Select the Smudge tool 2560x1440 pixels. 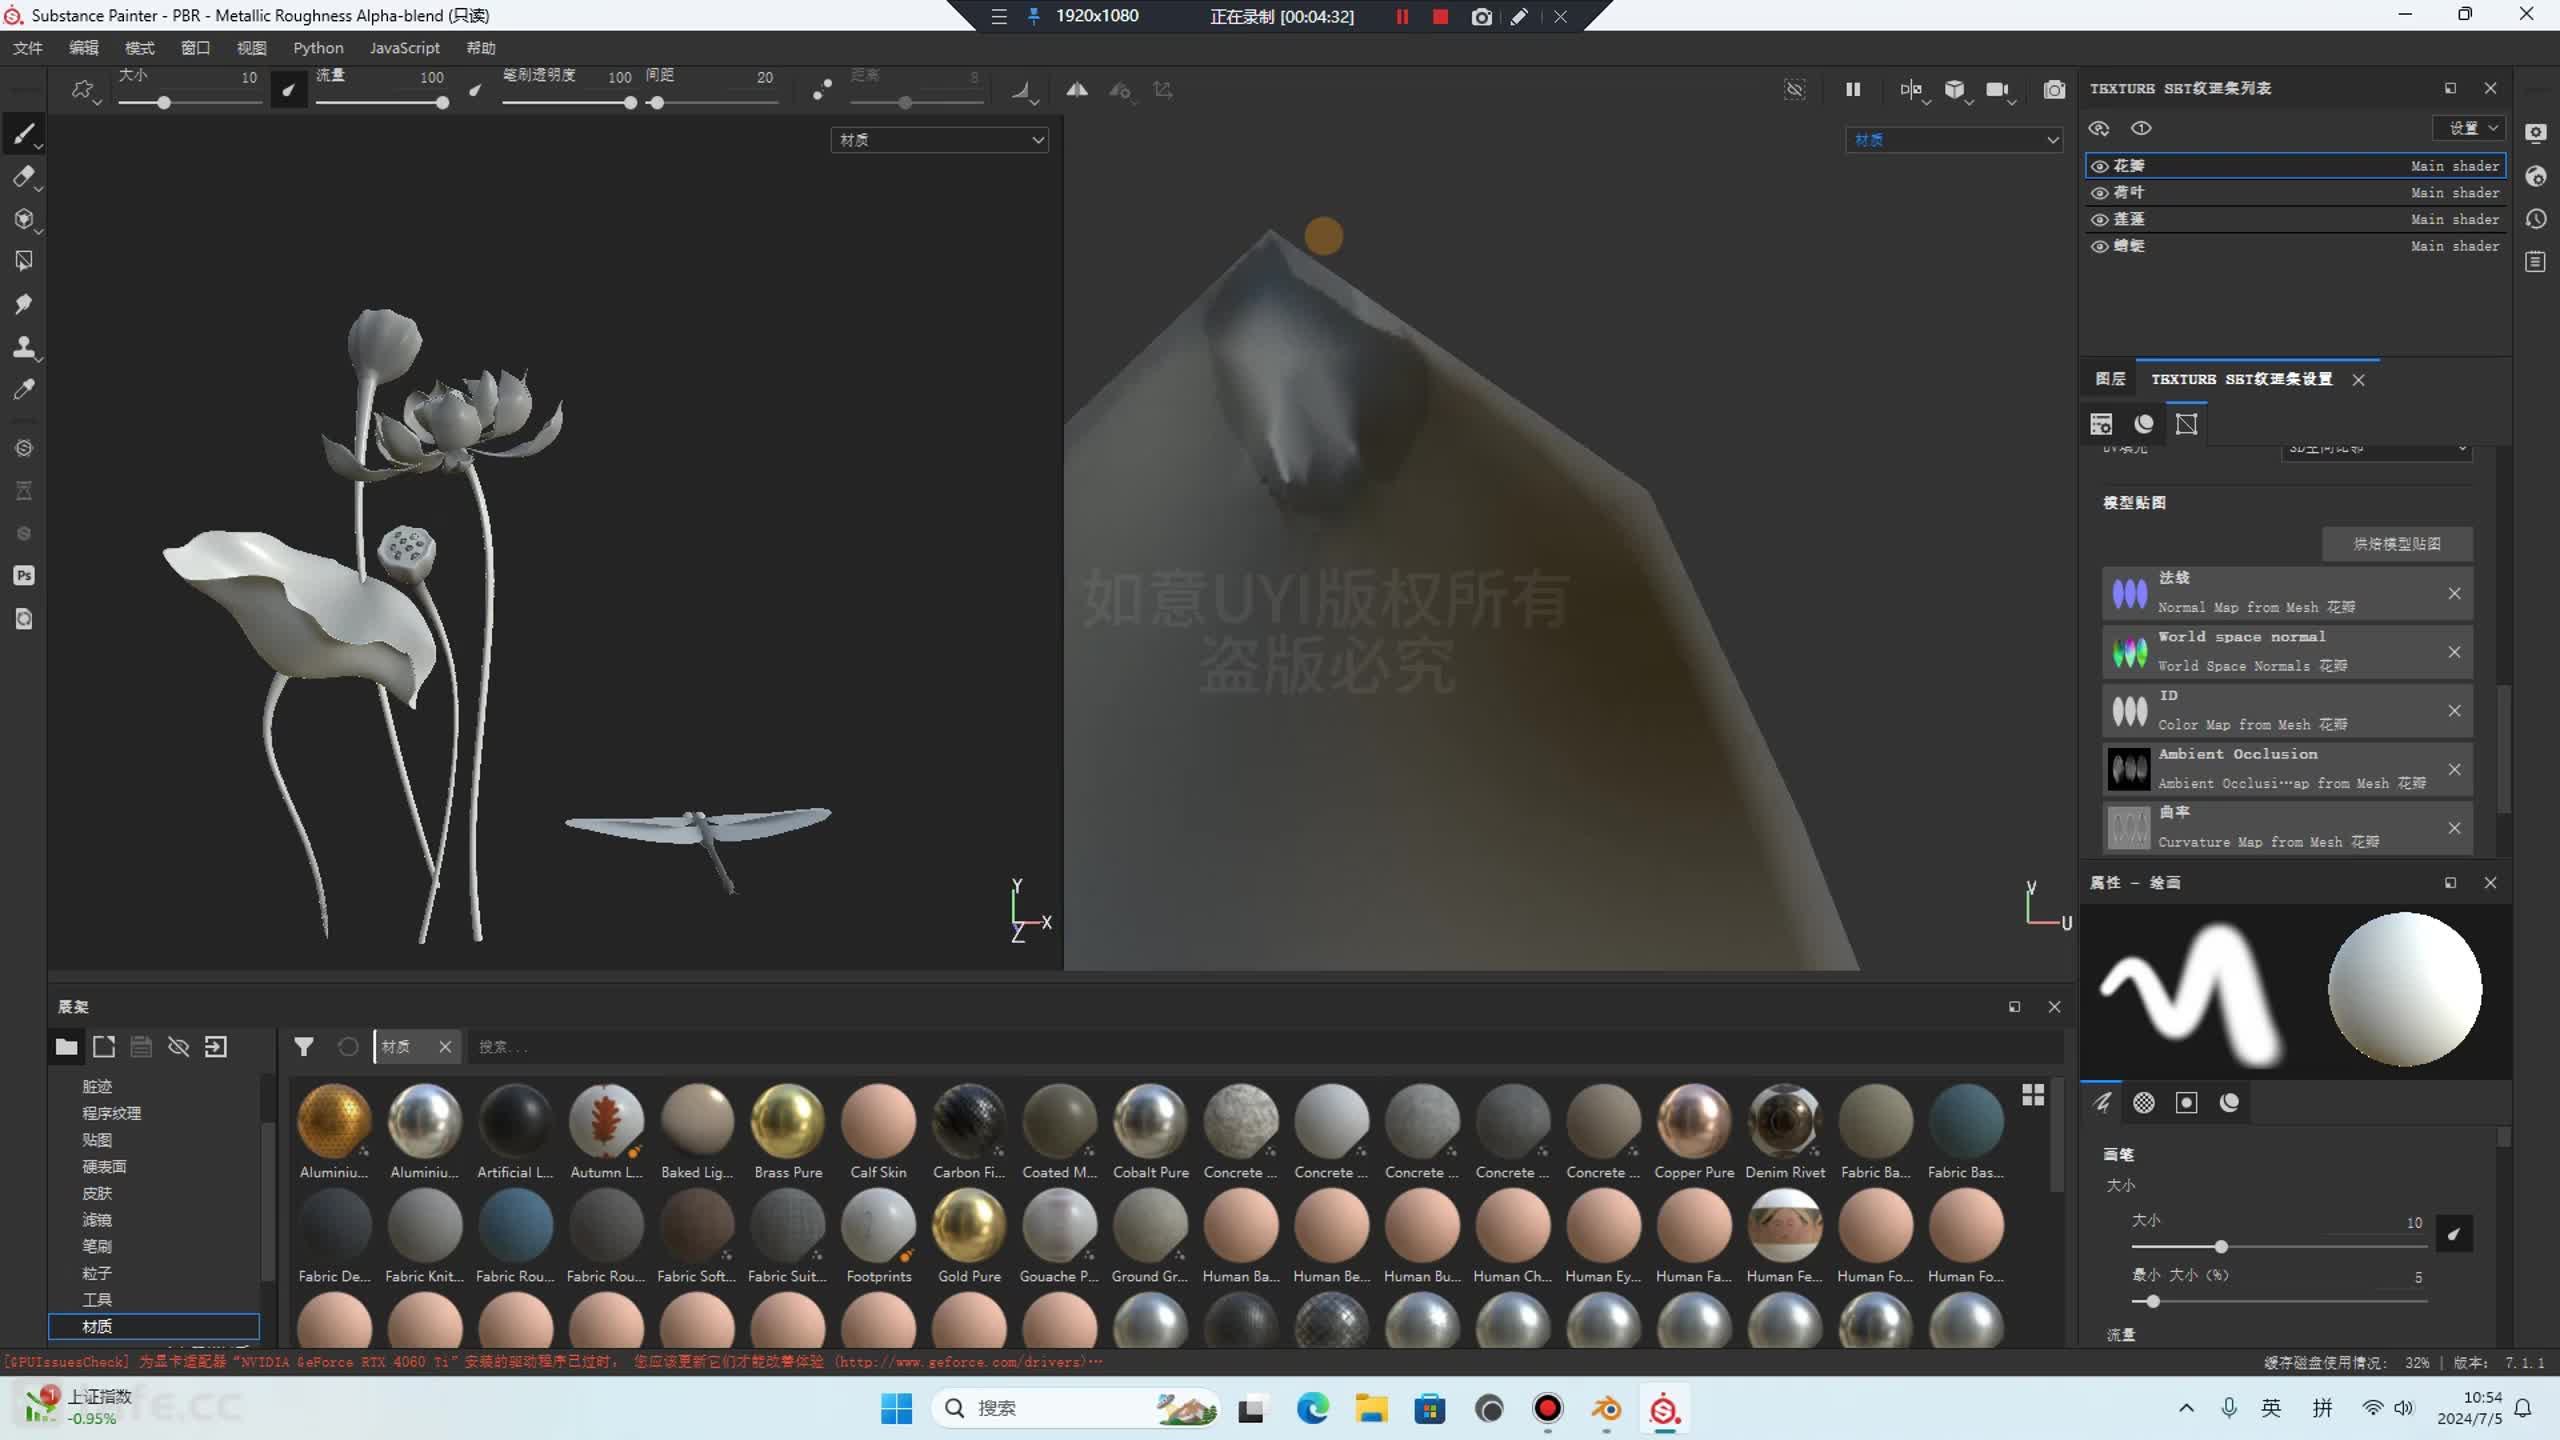click(x=24, y=304)
